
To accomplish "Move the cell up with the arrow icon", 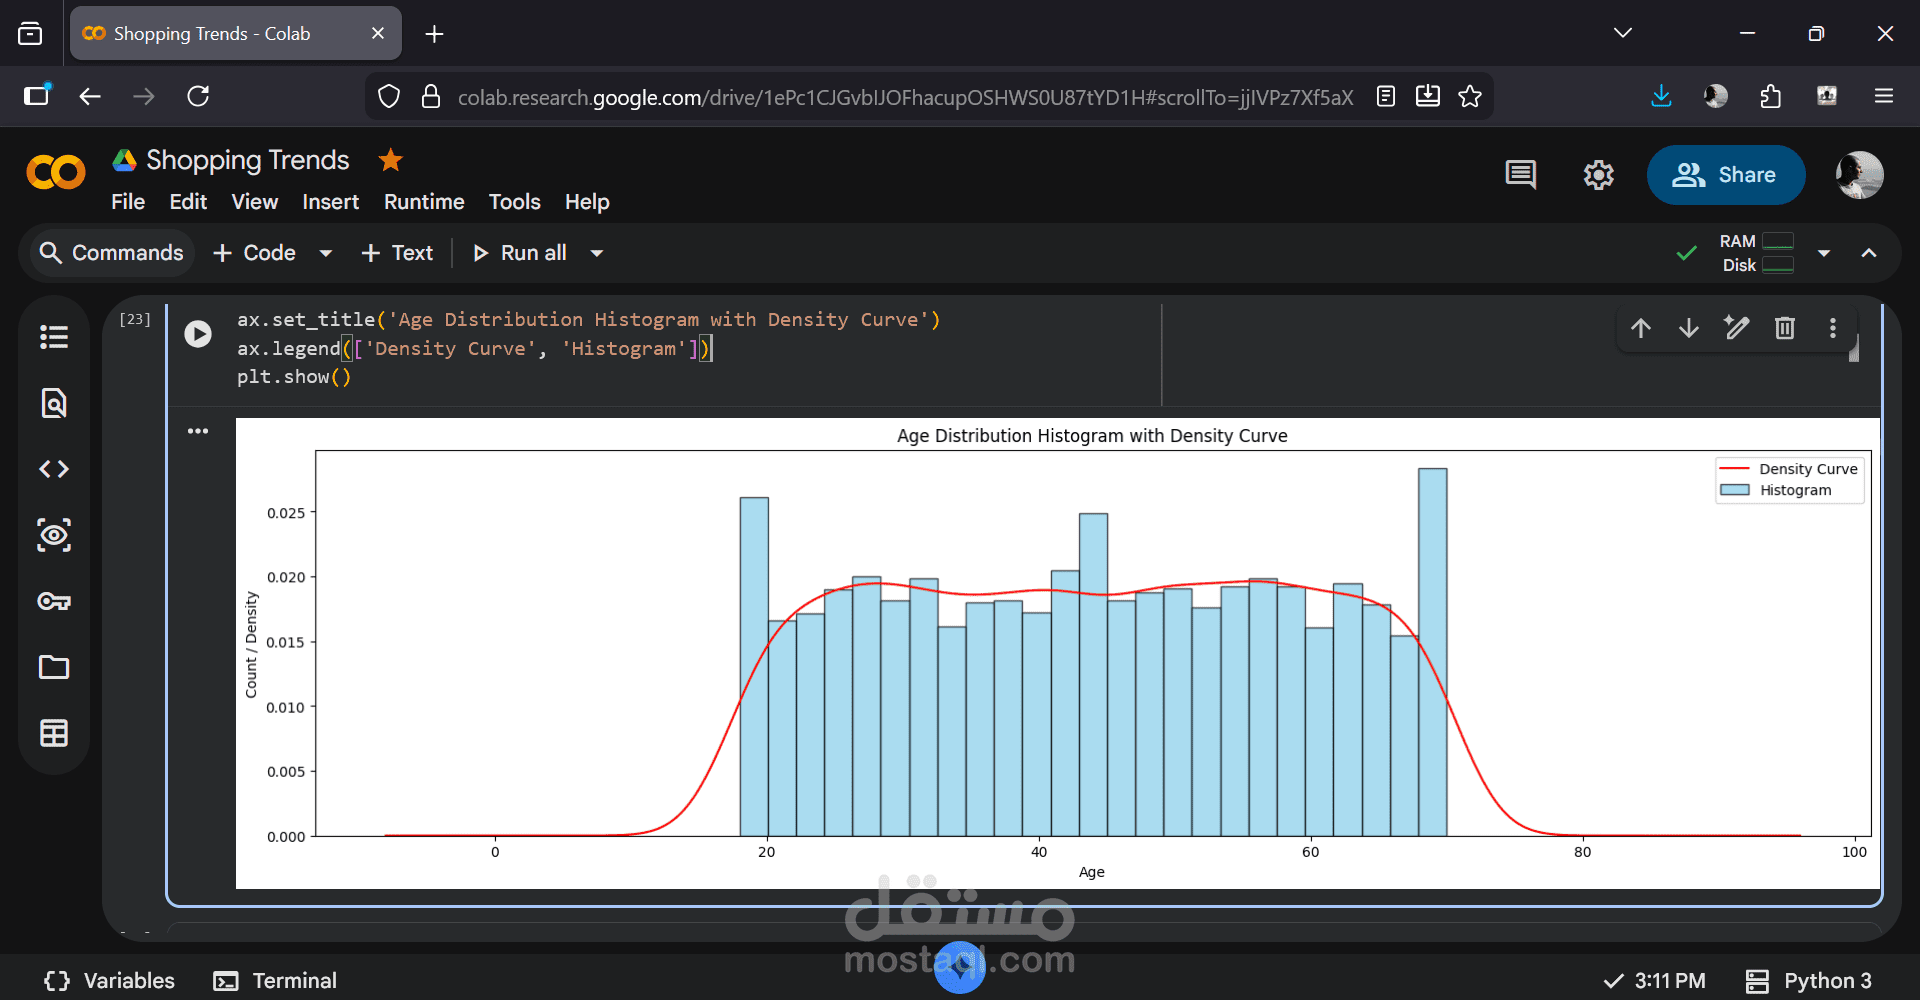I will (x=1641, y=328).
